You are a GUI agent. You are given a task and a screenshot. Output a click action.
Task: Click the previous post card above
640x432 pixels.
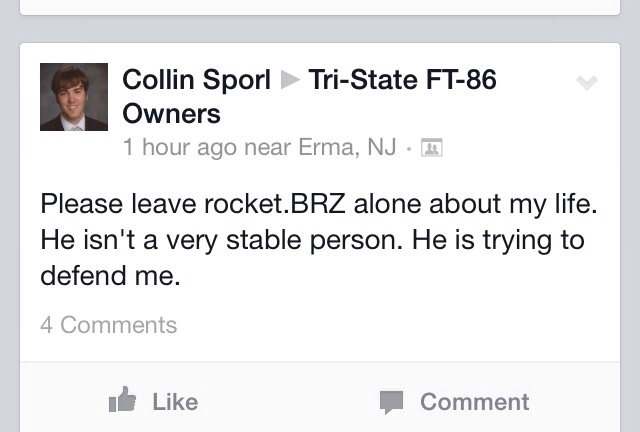[320, 6]
